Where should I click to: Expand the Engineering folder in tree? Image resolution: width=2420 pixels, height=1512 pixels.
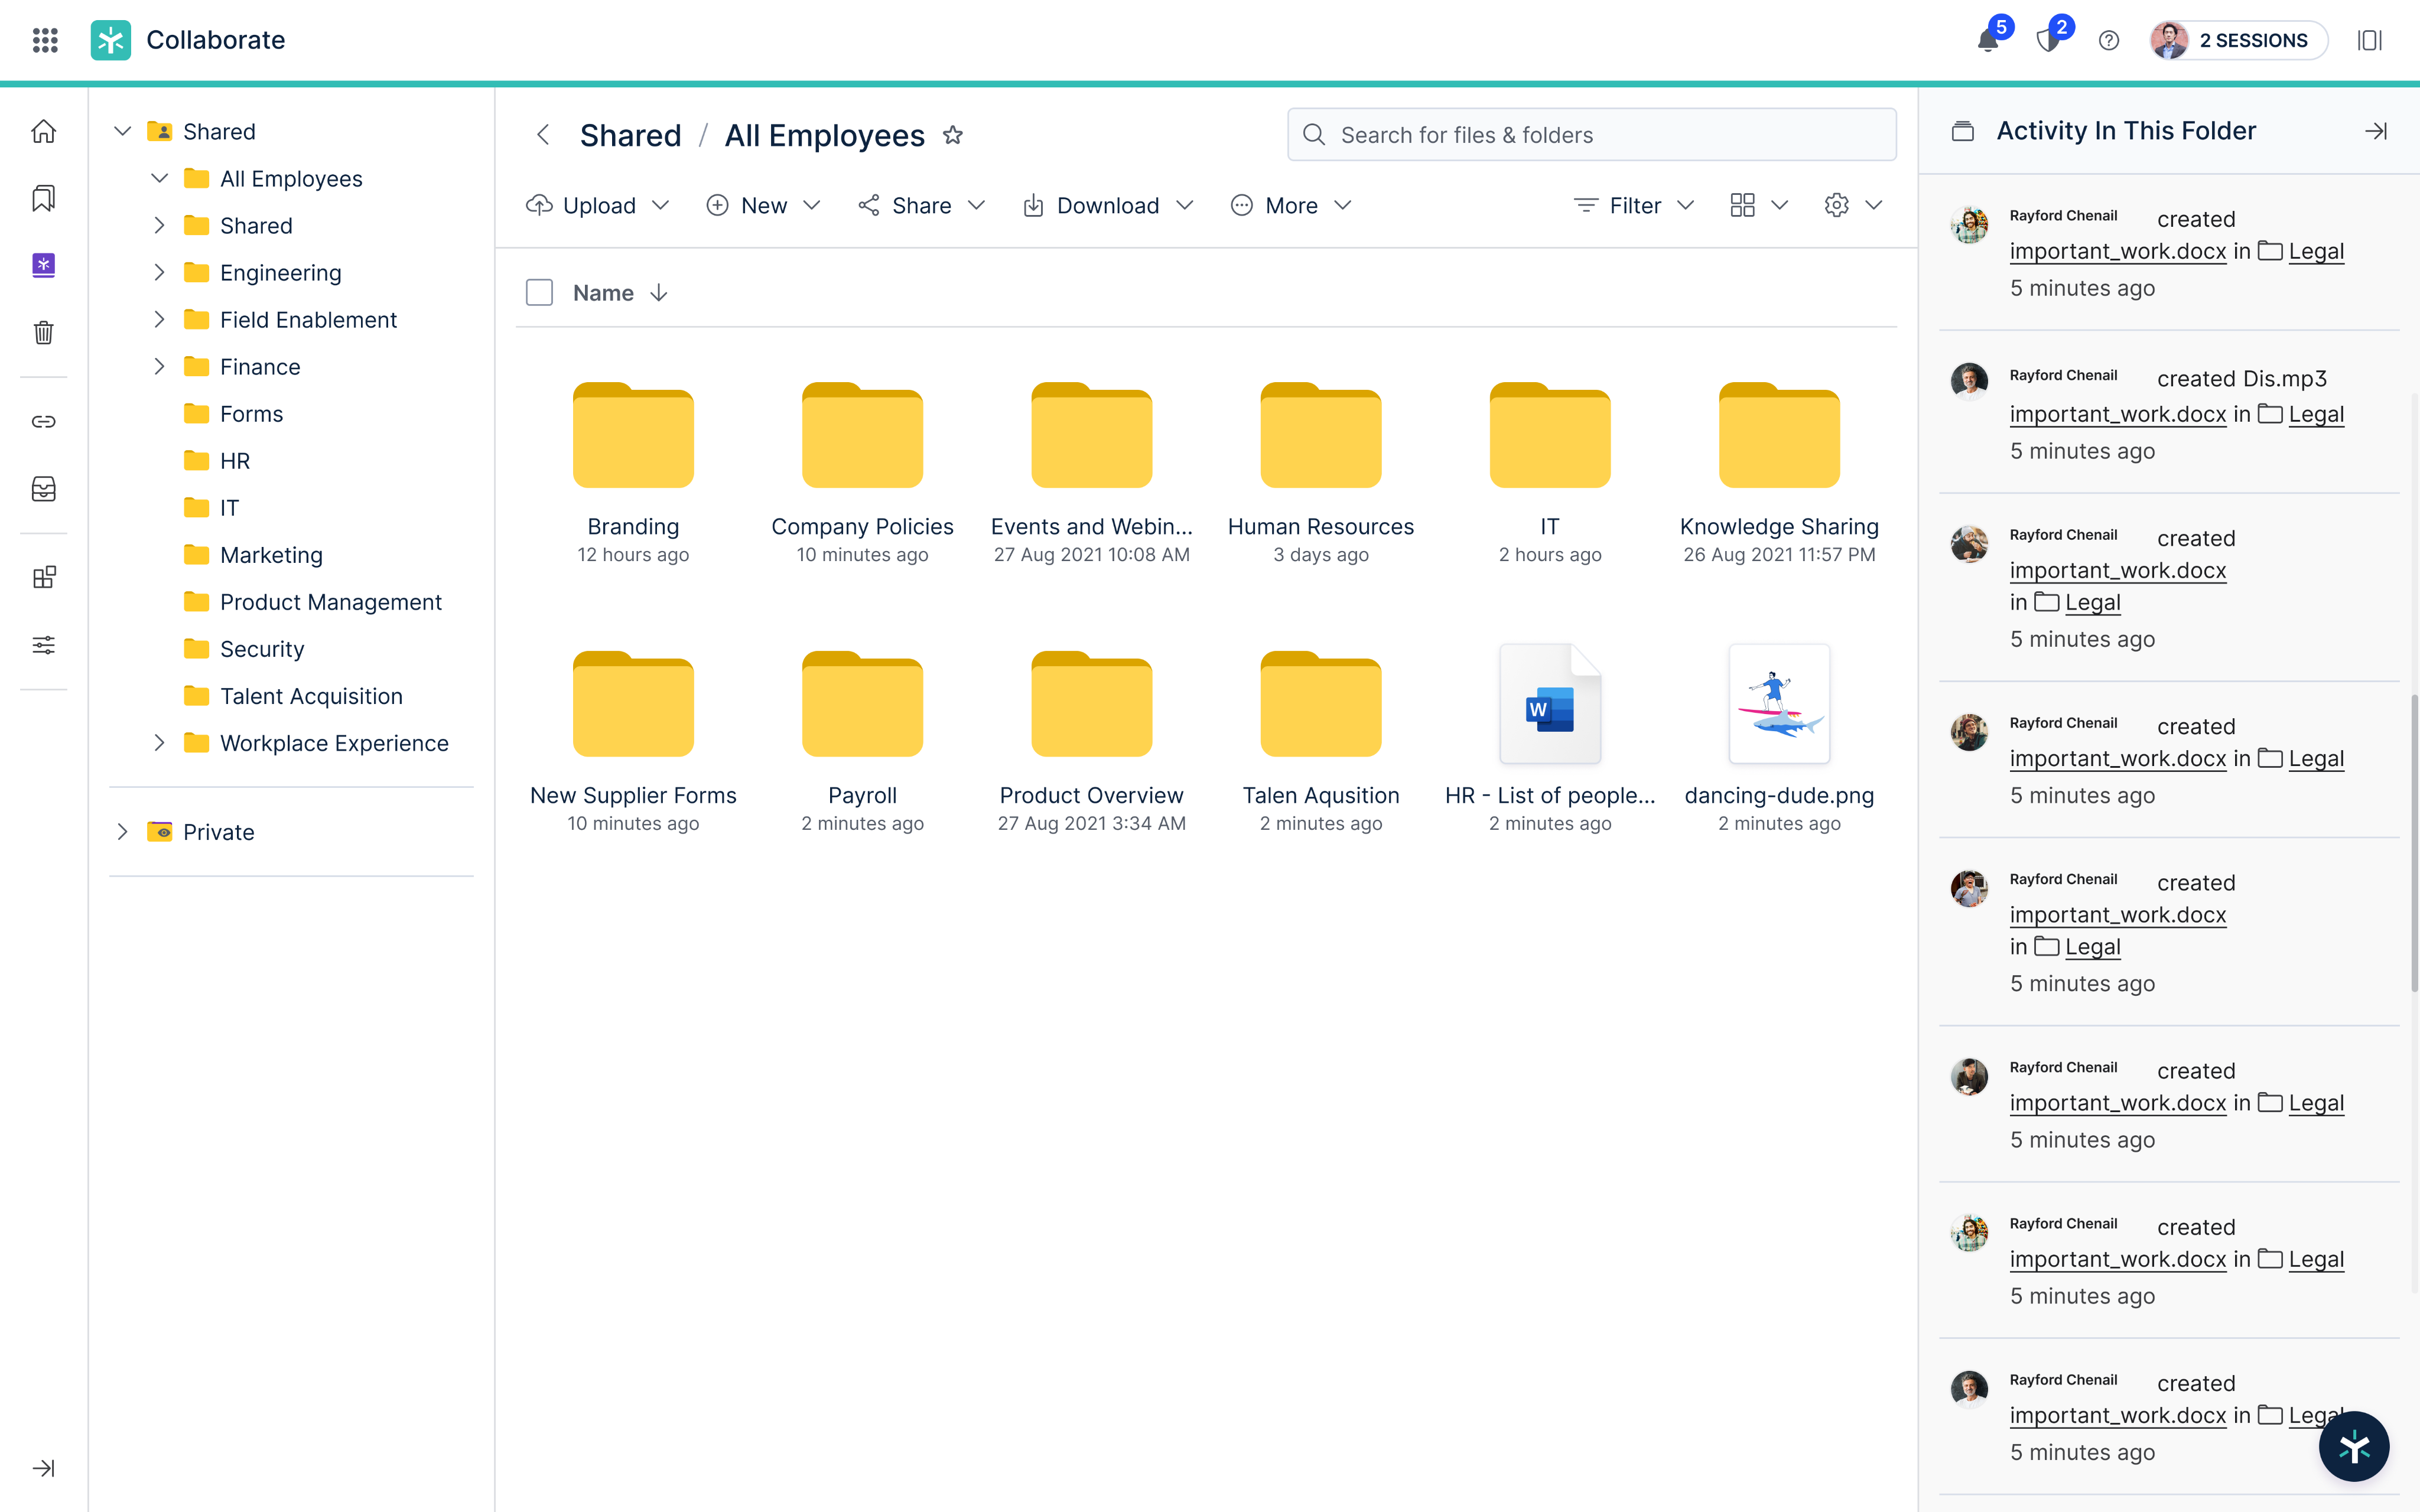point(159,272)
